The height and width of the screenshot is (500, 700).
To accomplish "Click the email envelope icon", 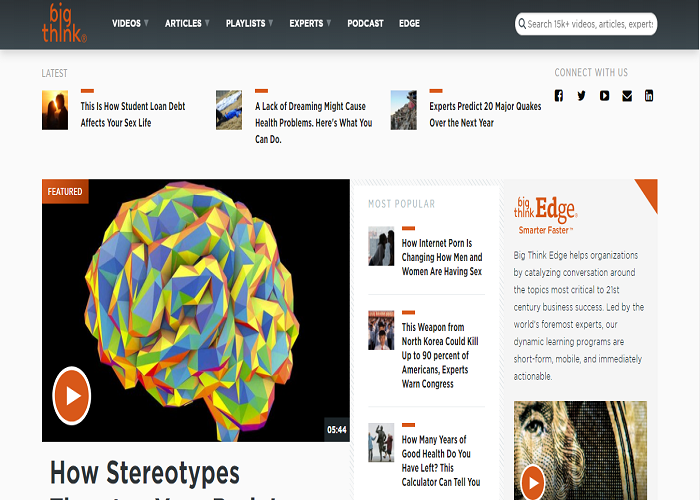I will pyautogui.click(x=627, y=96).
